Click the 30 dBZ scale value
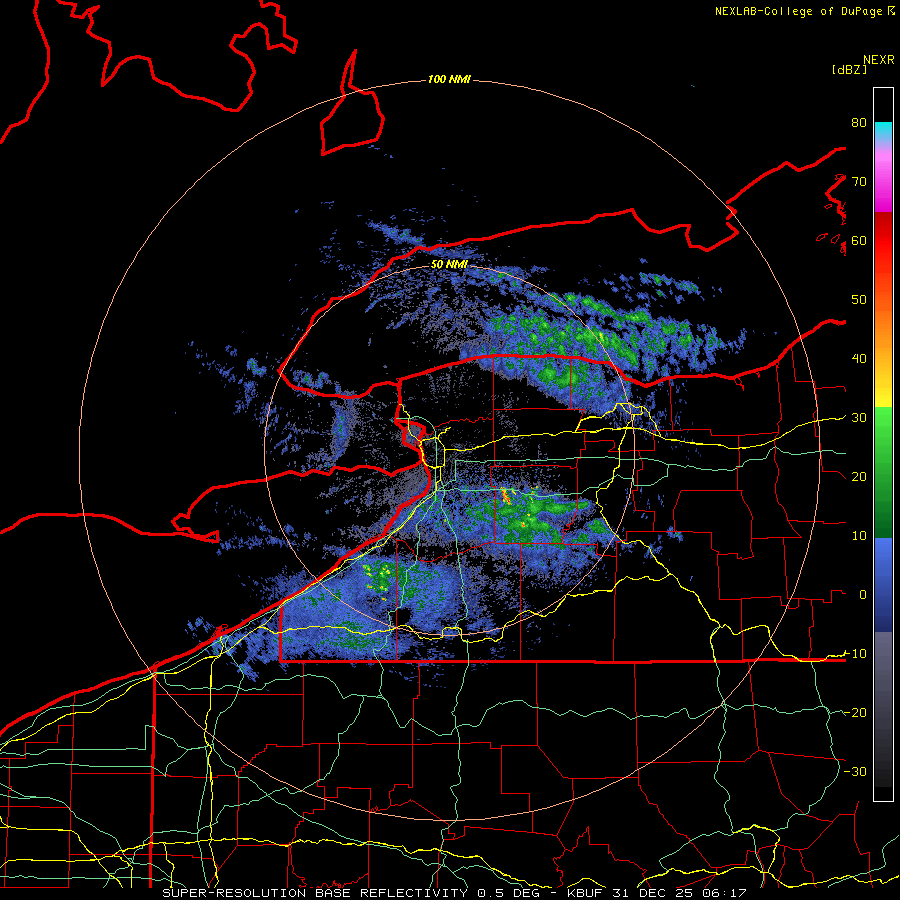 (x=859, y=418)
